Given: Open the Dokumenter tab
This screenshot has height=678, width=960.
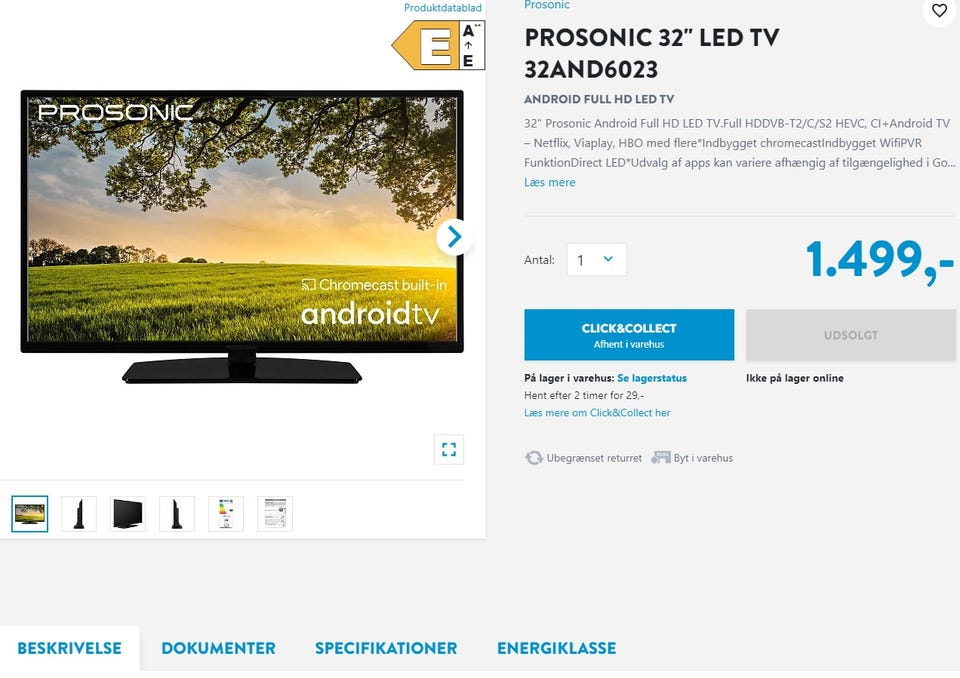Looking at the screenshot, I should point(219,648).
